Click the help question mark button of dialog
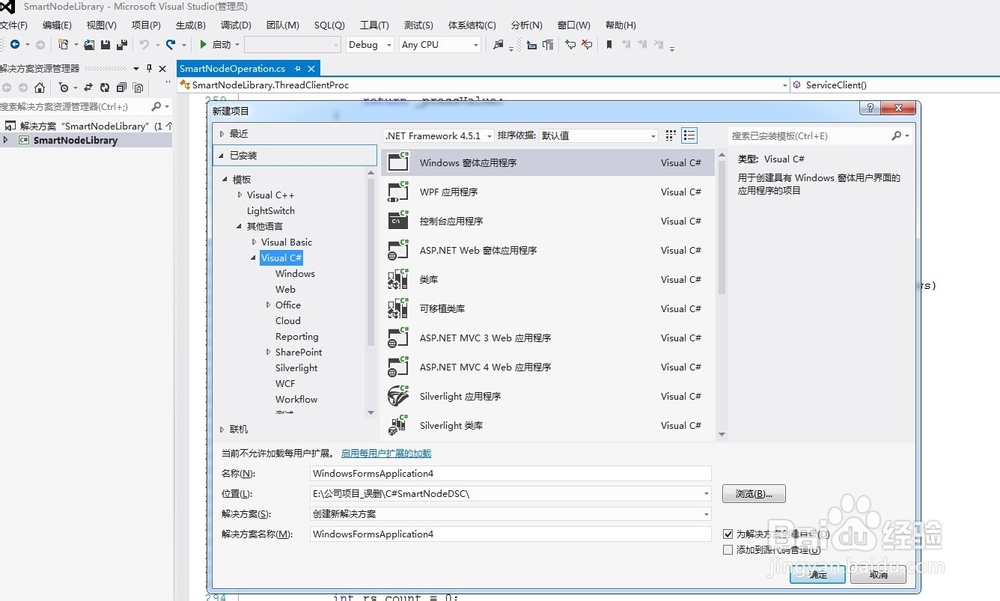Image resolution: width=1000 pixels, height=601 pixels. click(870, 108)
